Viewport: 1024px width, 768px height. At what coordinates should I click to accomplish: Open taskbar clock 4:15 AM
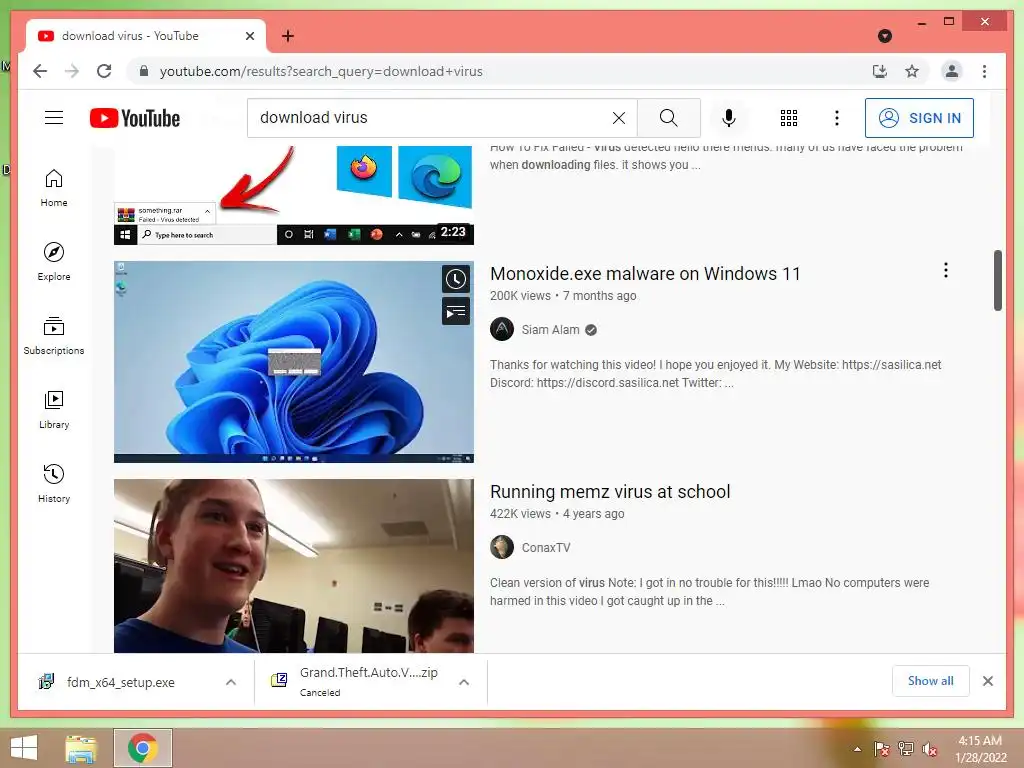point(980,749)
